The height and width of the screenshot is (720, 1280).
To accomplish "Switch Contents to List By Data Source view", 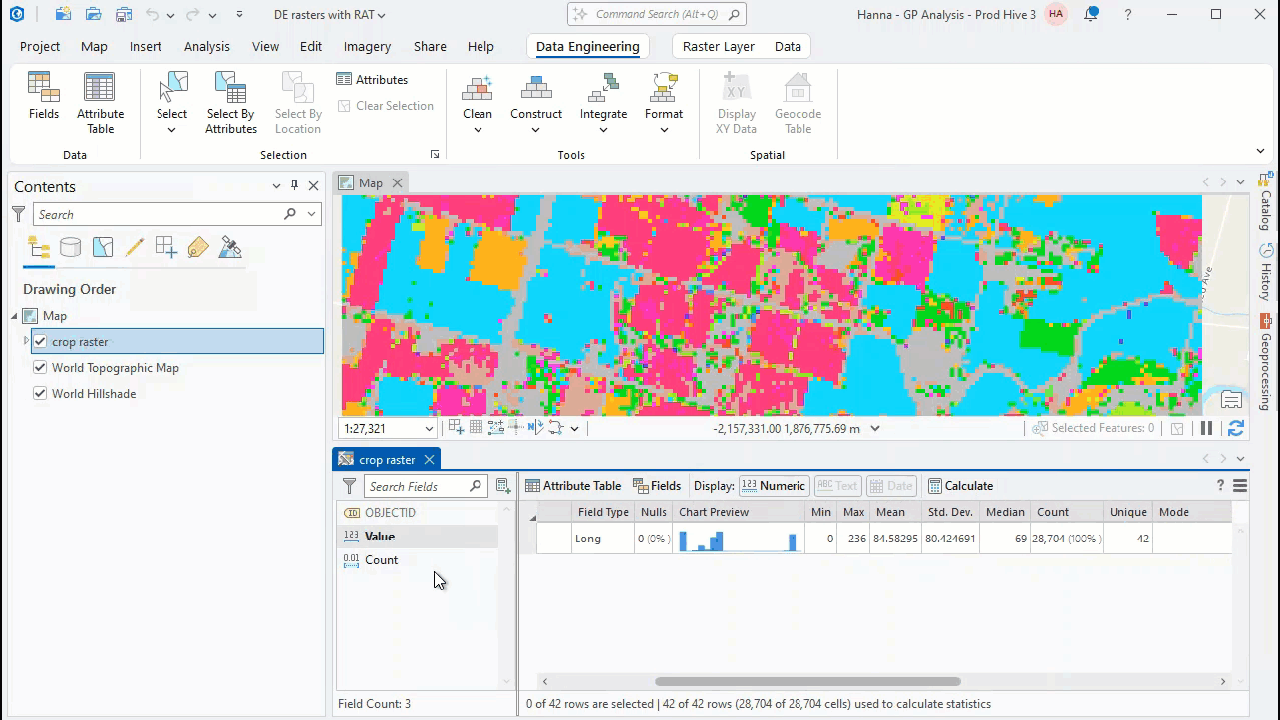I will click(x=70, y=247).
